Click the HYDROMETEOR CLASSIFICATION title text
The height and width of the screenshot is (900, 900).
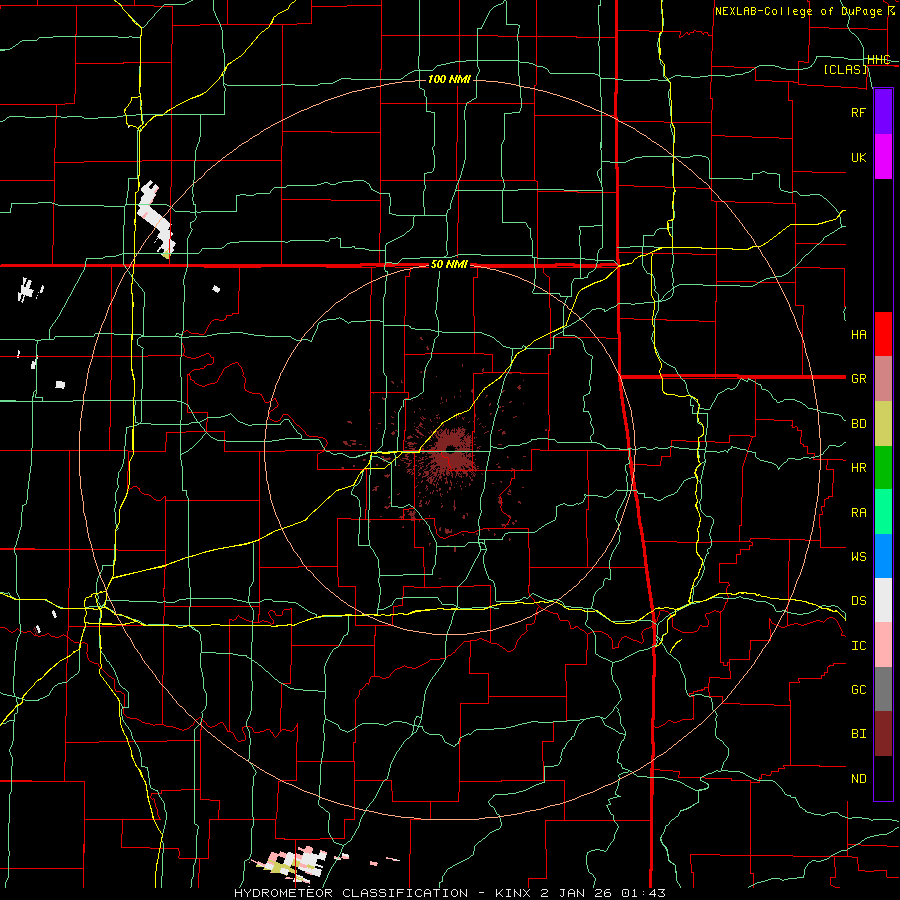click(x=351, y=893)
